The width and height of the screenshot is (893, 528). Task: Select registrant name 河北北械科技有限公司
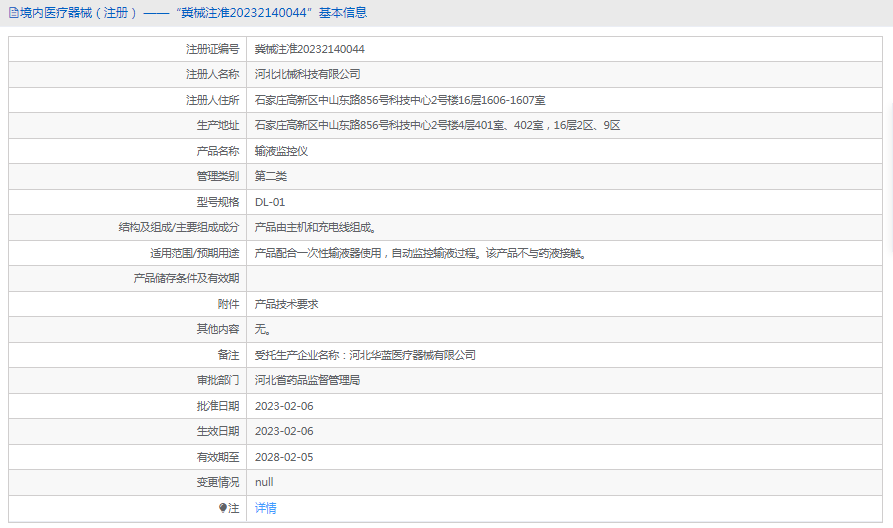click(x=308, y=74)
